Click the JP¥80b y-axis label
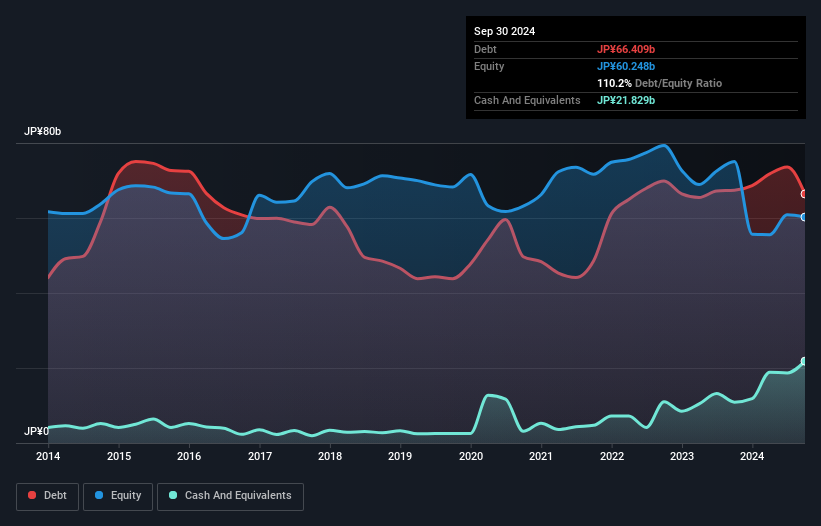 click(x=42, y=131)
